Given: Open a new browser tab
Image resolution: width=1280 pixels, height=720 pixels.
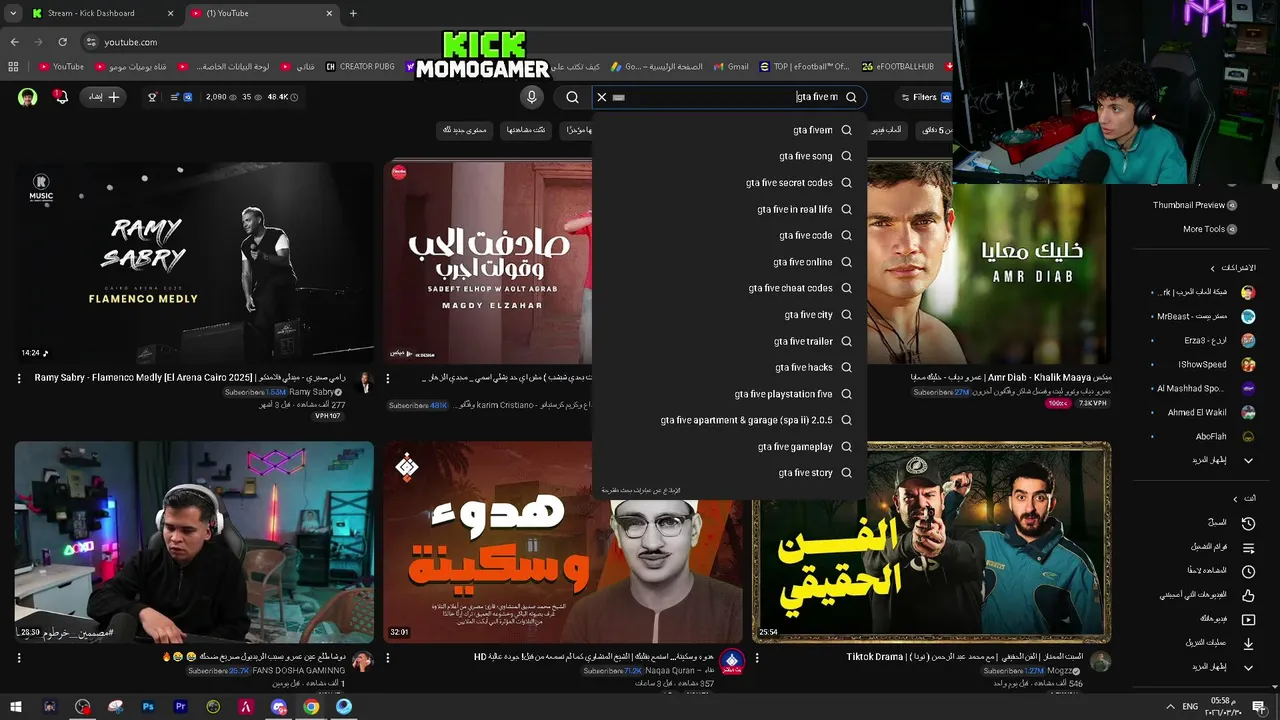Looking at the screenshot, I should [x=353, y=13].
